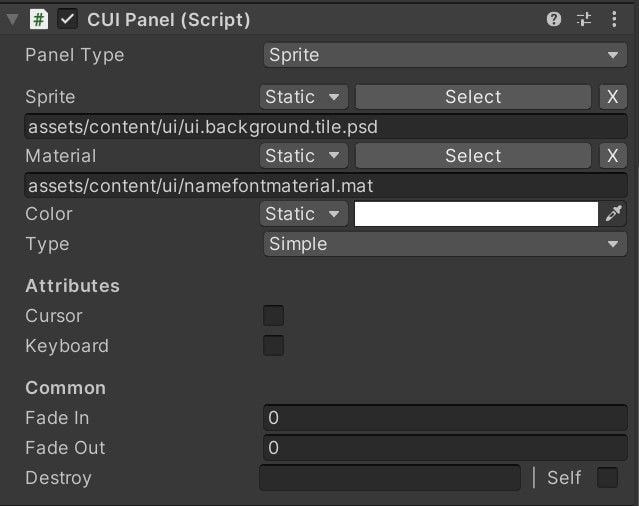This screenshot has height=506, width=639.
Task: Disable the CUI Panel script checkbox
Action: [67, 20]
